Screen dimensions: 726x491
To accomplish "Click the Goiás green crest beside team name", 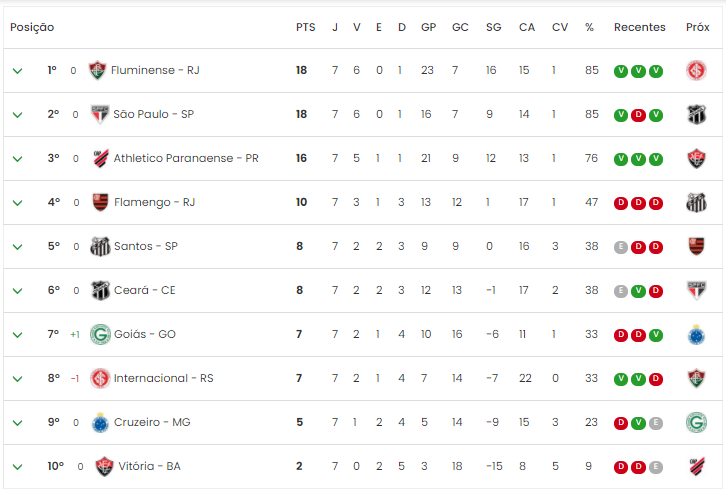I will (100, 334).
